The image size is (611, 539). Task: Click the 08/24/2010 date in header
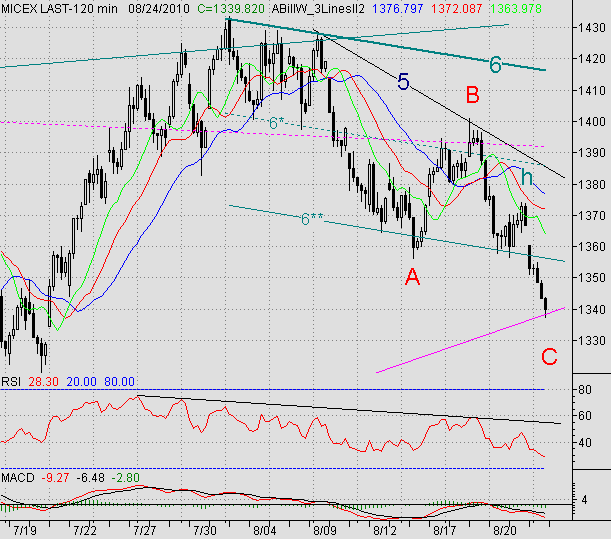pyautogui.click(x=159, y=9)
